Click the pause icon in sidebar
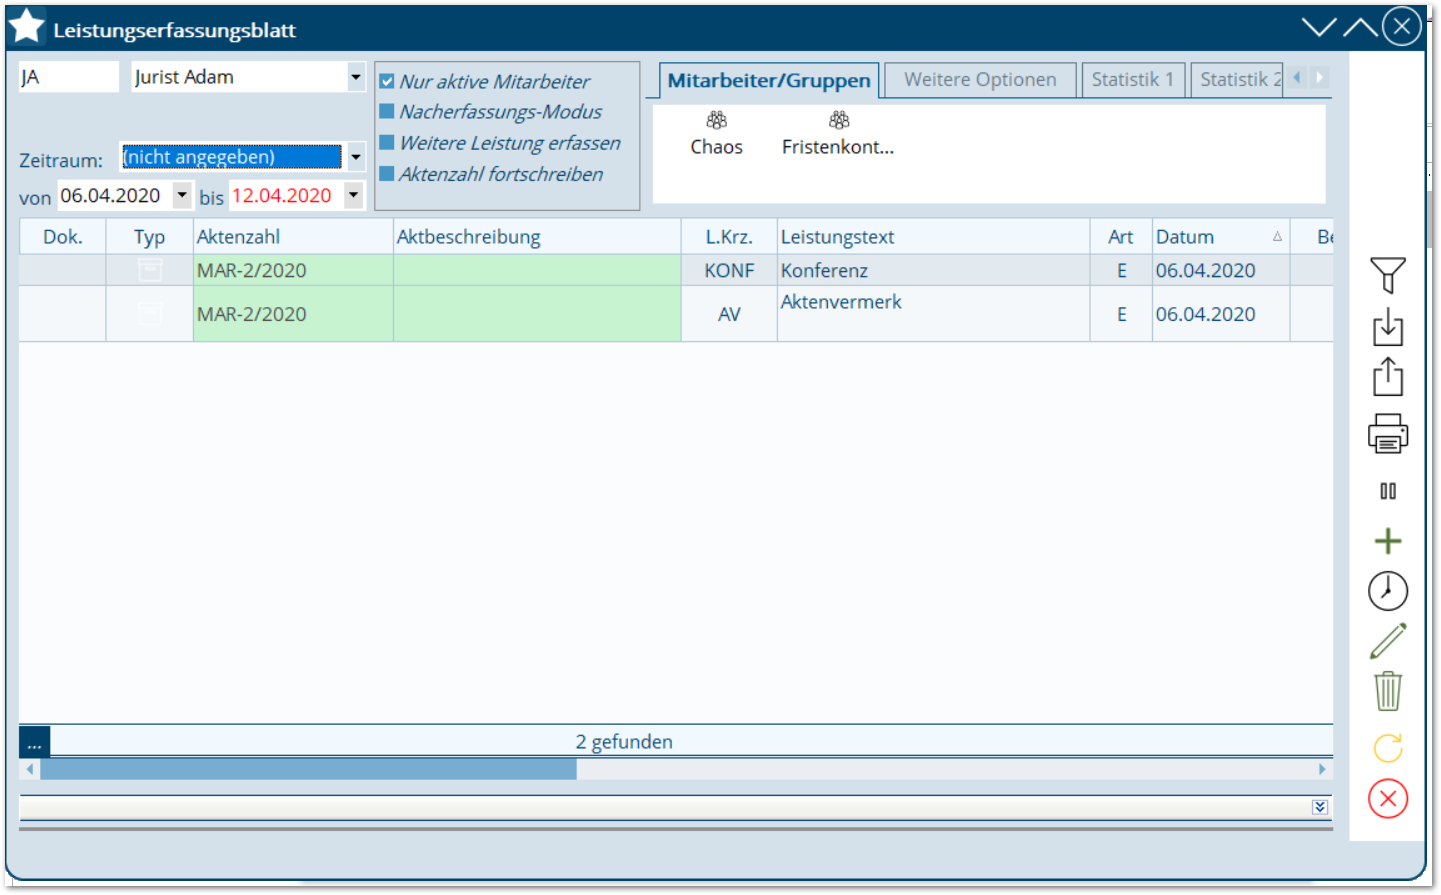Viewport: 1441px width, 895px height. (x=1388, y=491)
